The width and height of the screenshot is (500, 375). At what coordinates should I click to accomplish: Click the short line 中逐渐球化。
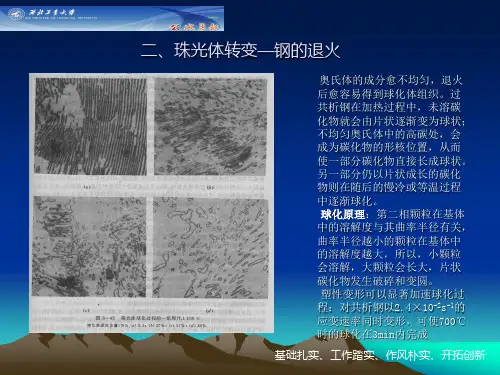point(348,201)
